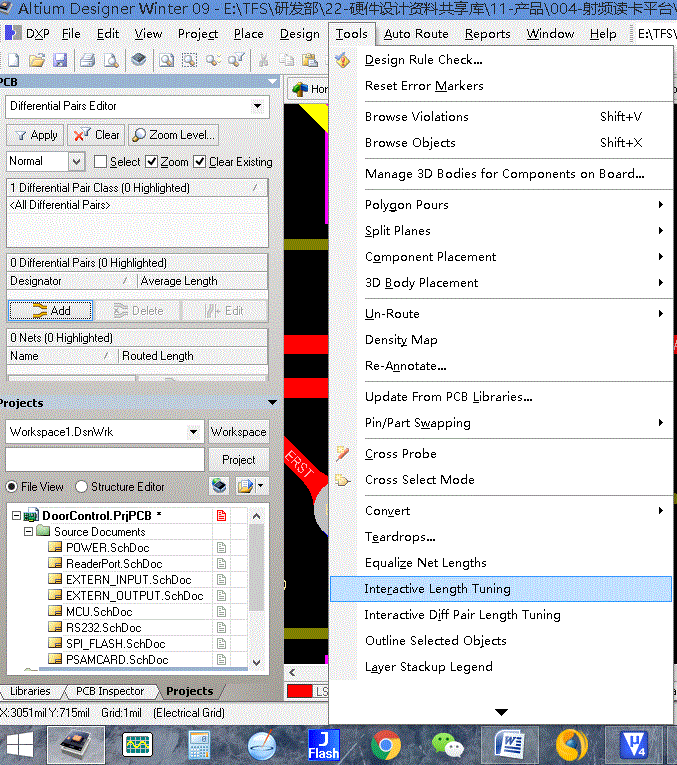Open the Design menu
This screenshot has width=677, height=765.
[299, 34]
